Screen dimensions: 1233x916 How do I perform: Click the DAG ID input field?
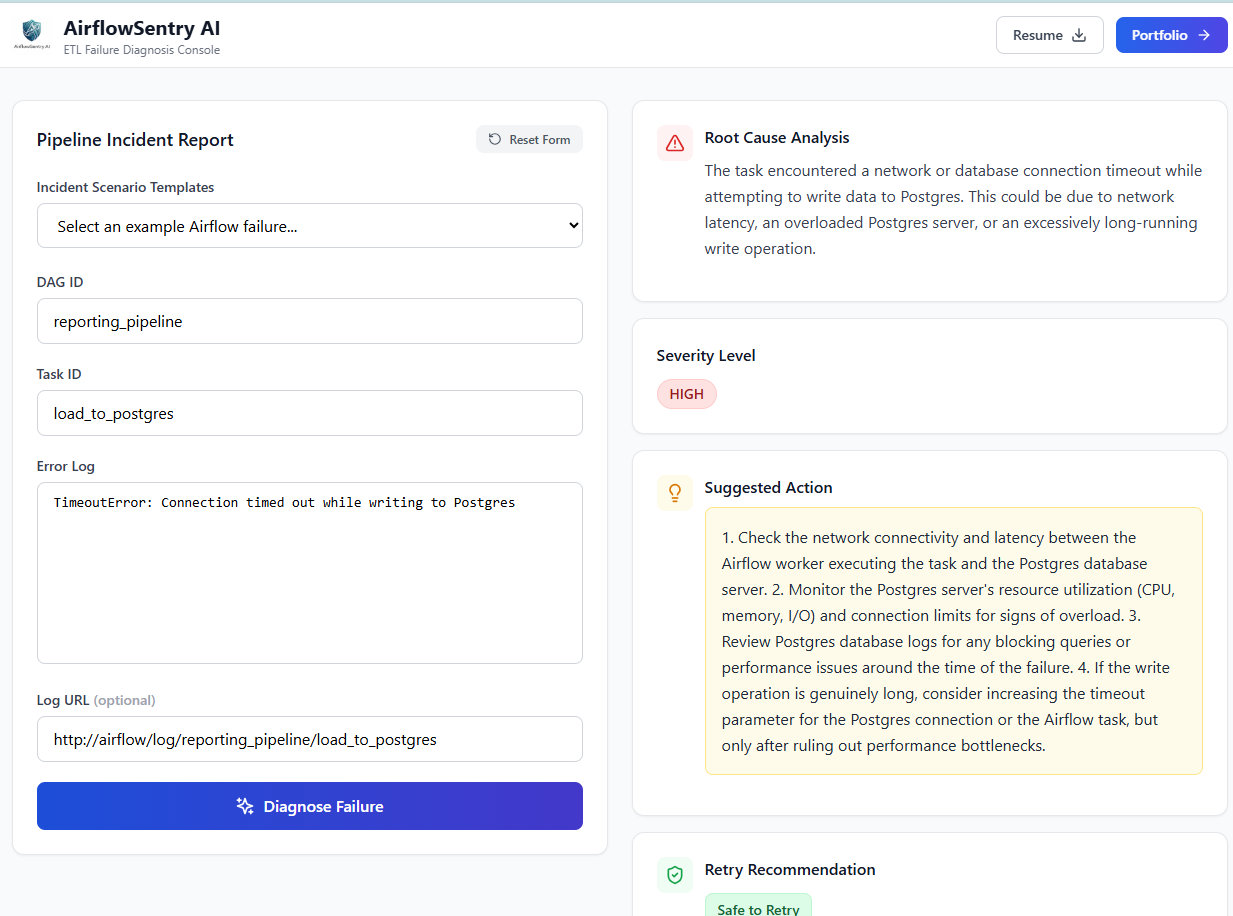[310, 321]
